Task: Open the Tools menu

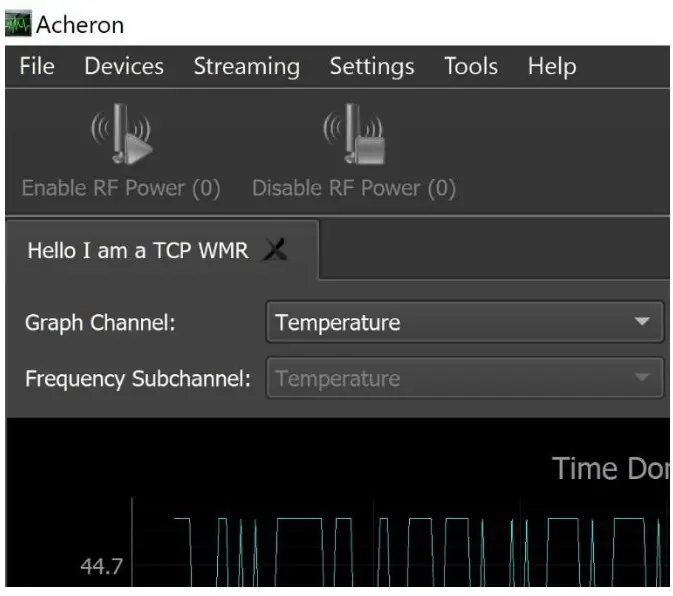Action: click(471, 67)
